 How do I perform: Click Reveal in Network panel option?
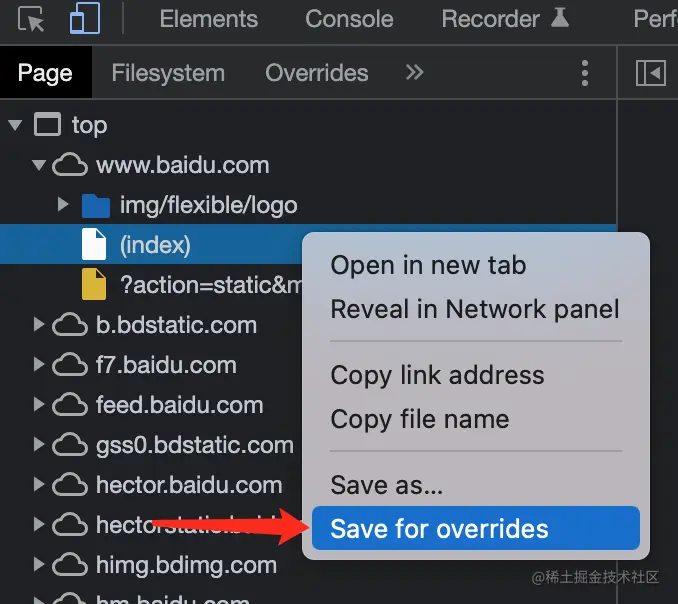(x=475, y=310)
